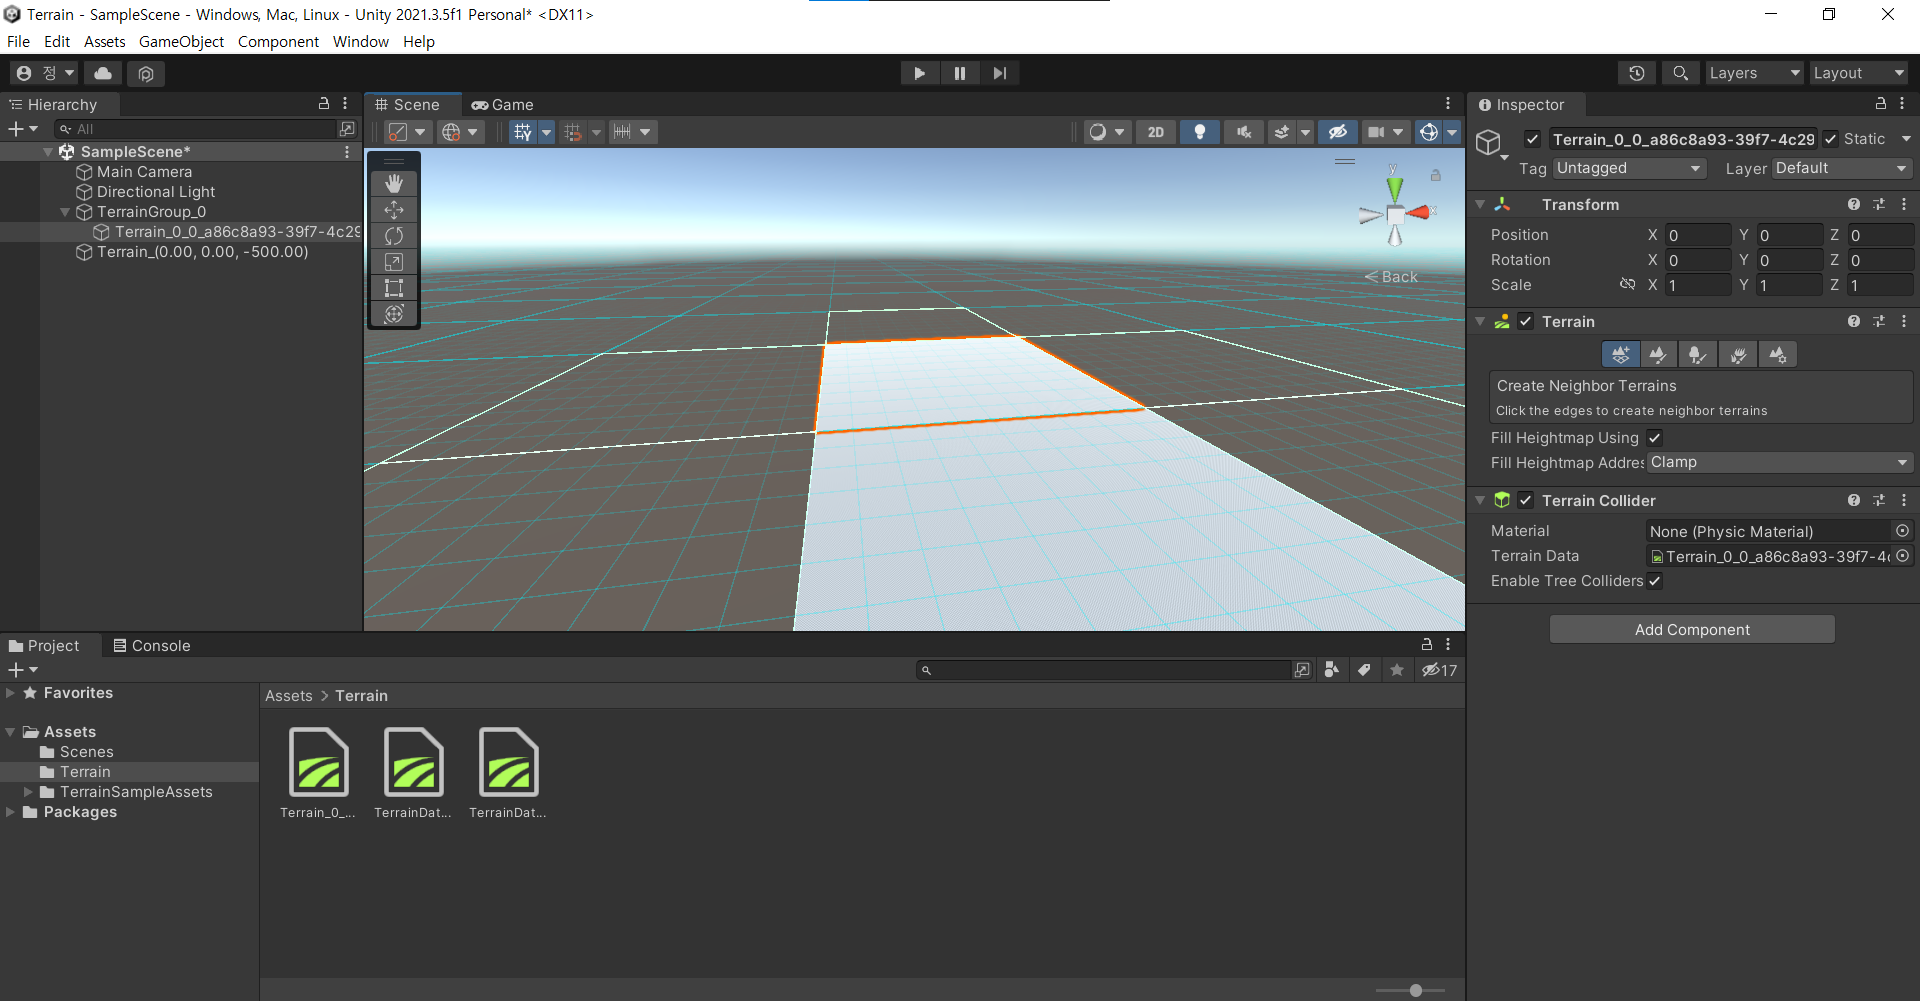The height and width of the screenshot is (1001, 1920).
Task: Select the Rotate tool in scene
Action: 394,236
